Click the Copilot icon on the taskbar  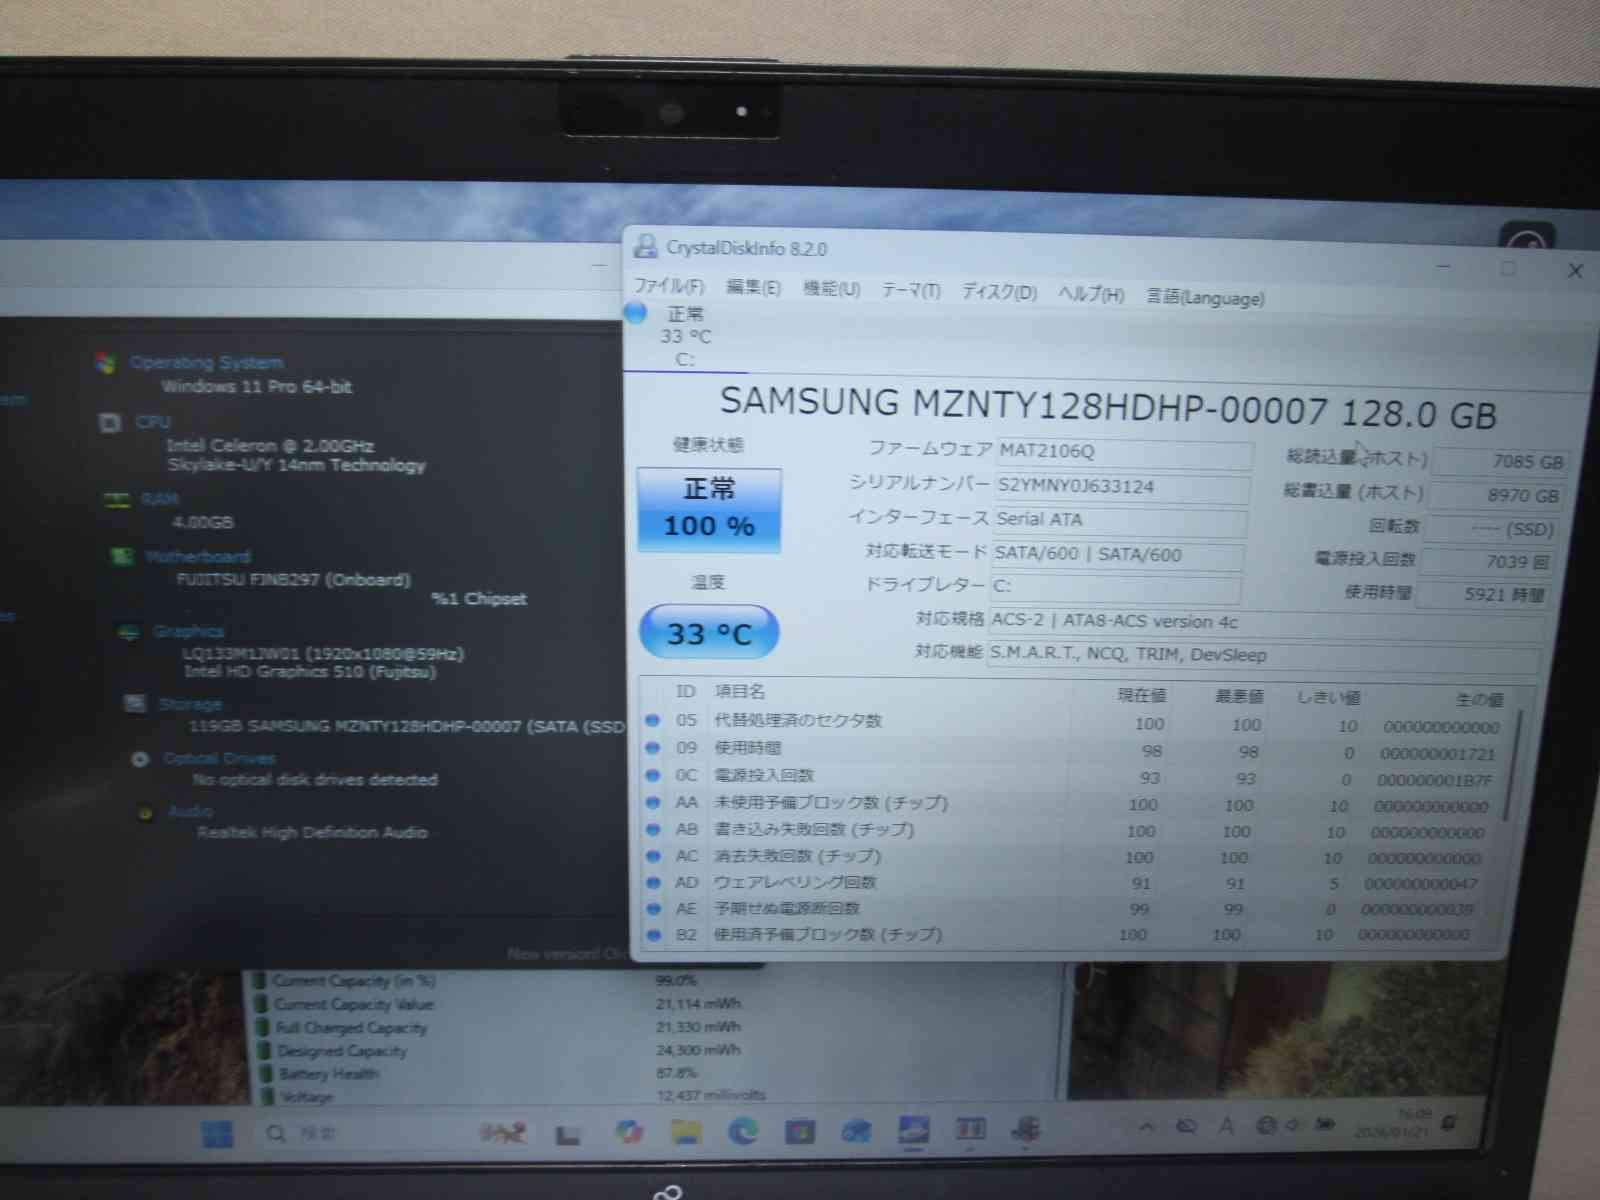[x=629, y=1132]
